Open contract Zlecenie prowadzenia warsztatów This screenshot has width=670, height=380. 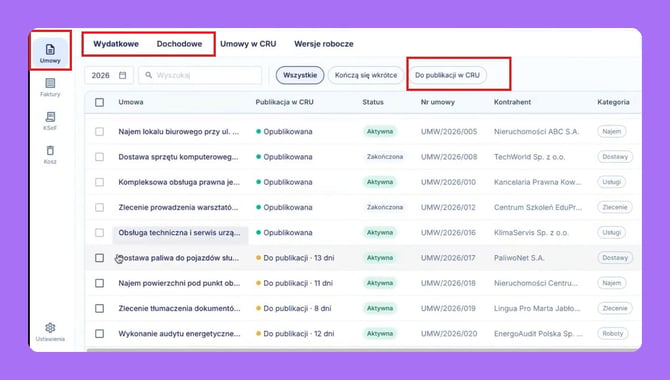[178, 207]
